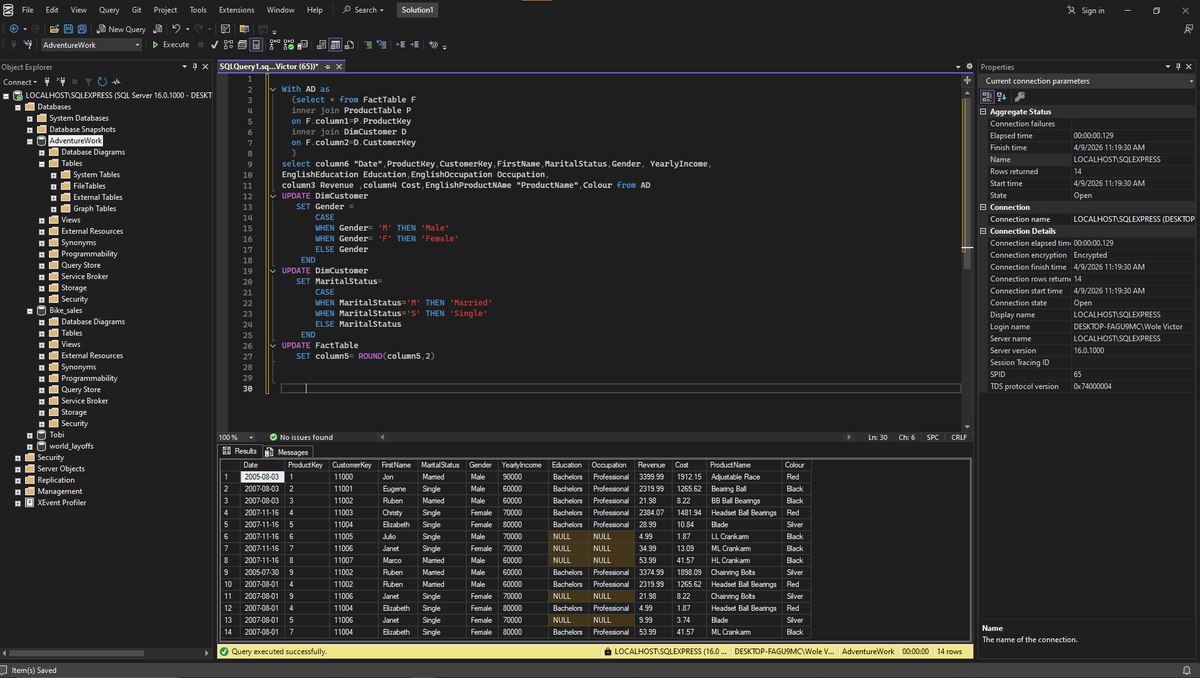Close the SQLQuery1.sql tab

[x=339, y=67]
